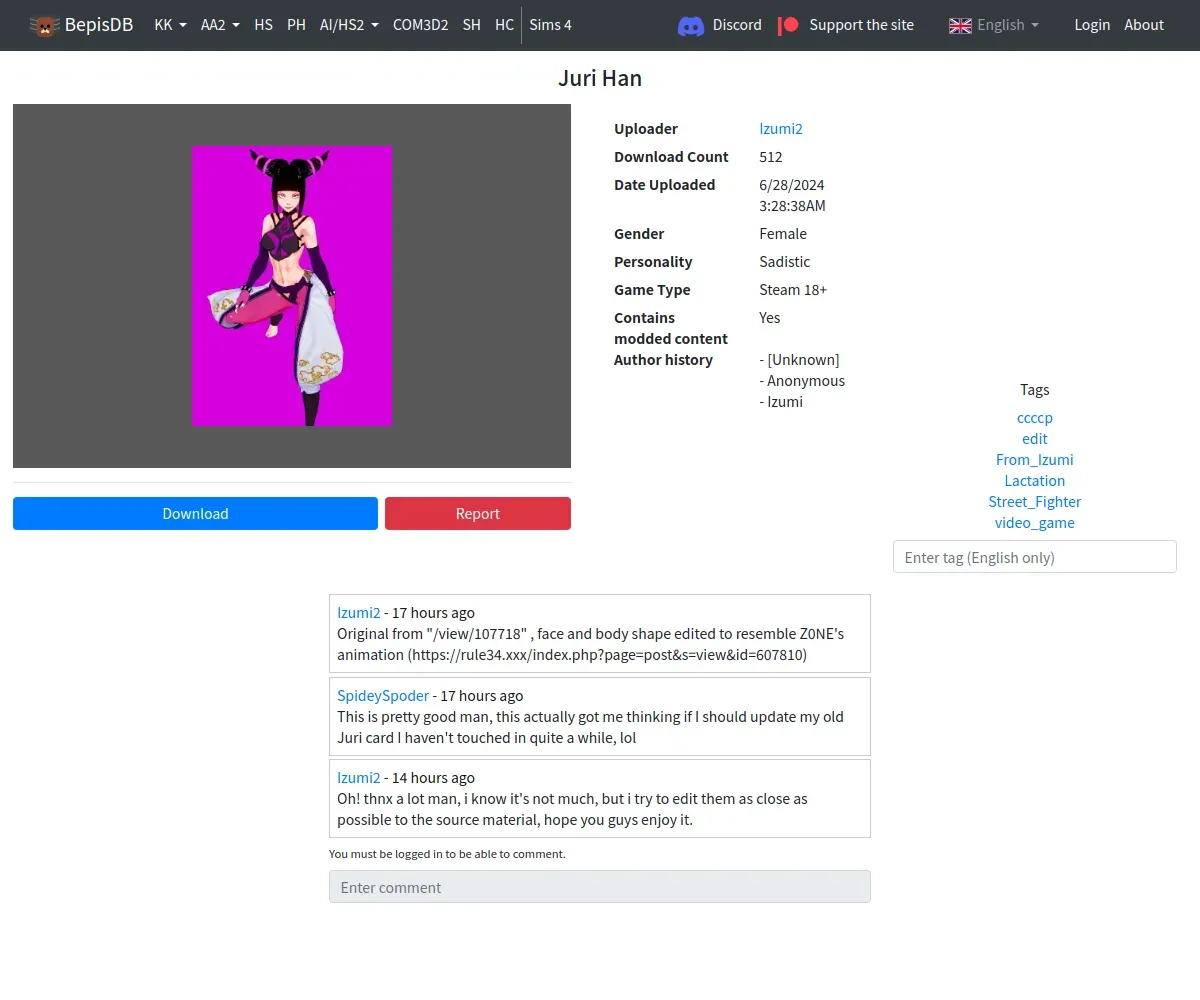The image size is (1200, 1000).
Task: Click the blue Download button
Action: click(x=195, y=513)
